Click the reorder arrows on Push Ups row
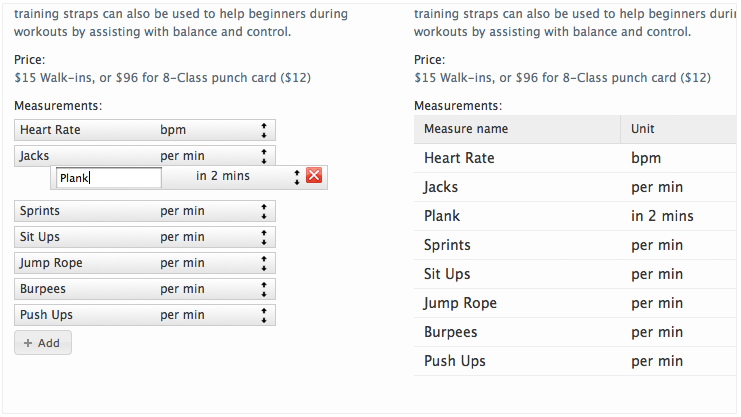 [264, 315]
